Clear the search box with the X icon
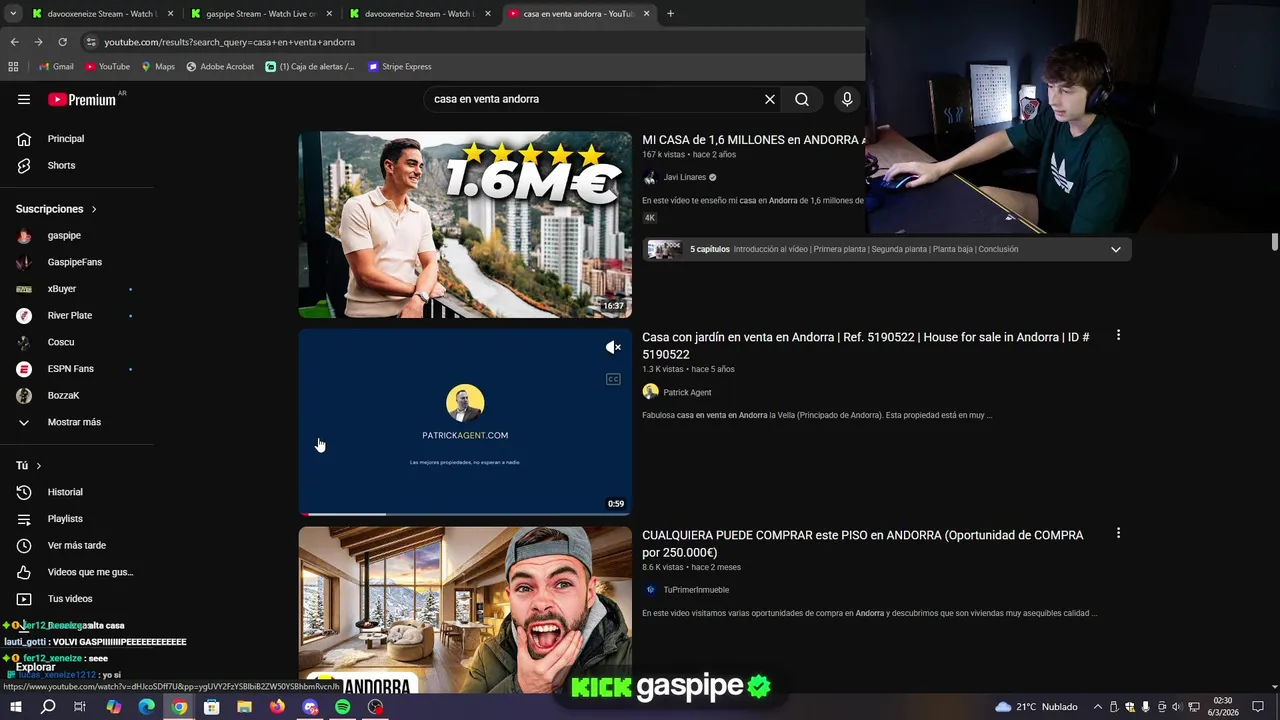 (x=770, y=99)
